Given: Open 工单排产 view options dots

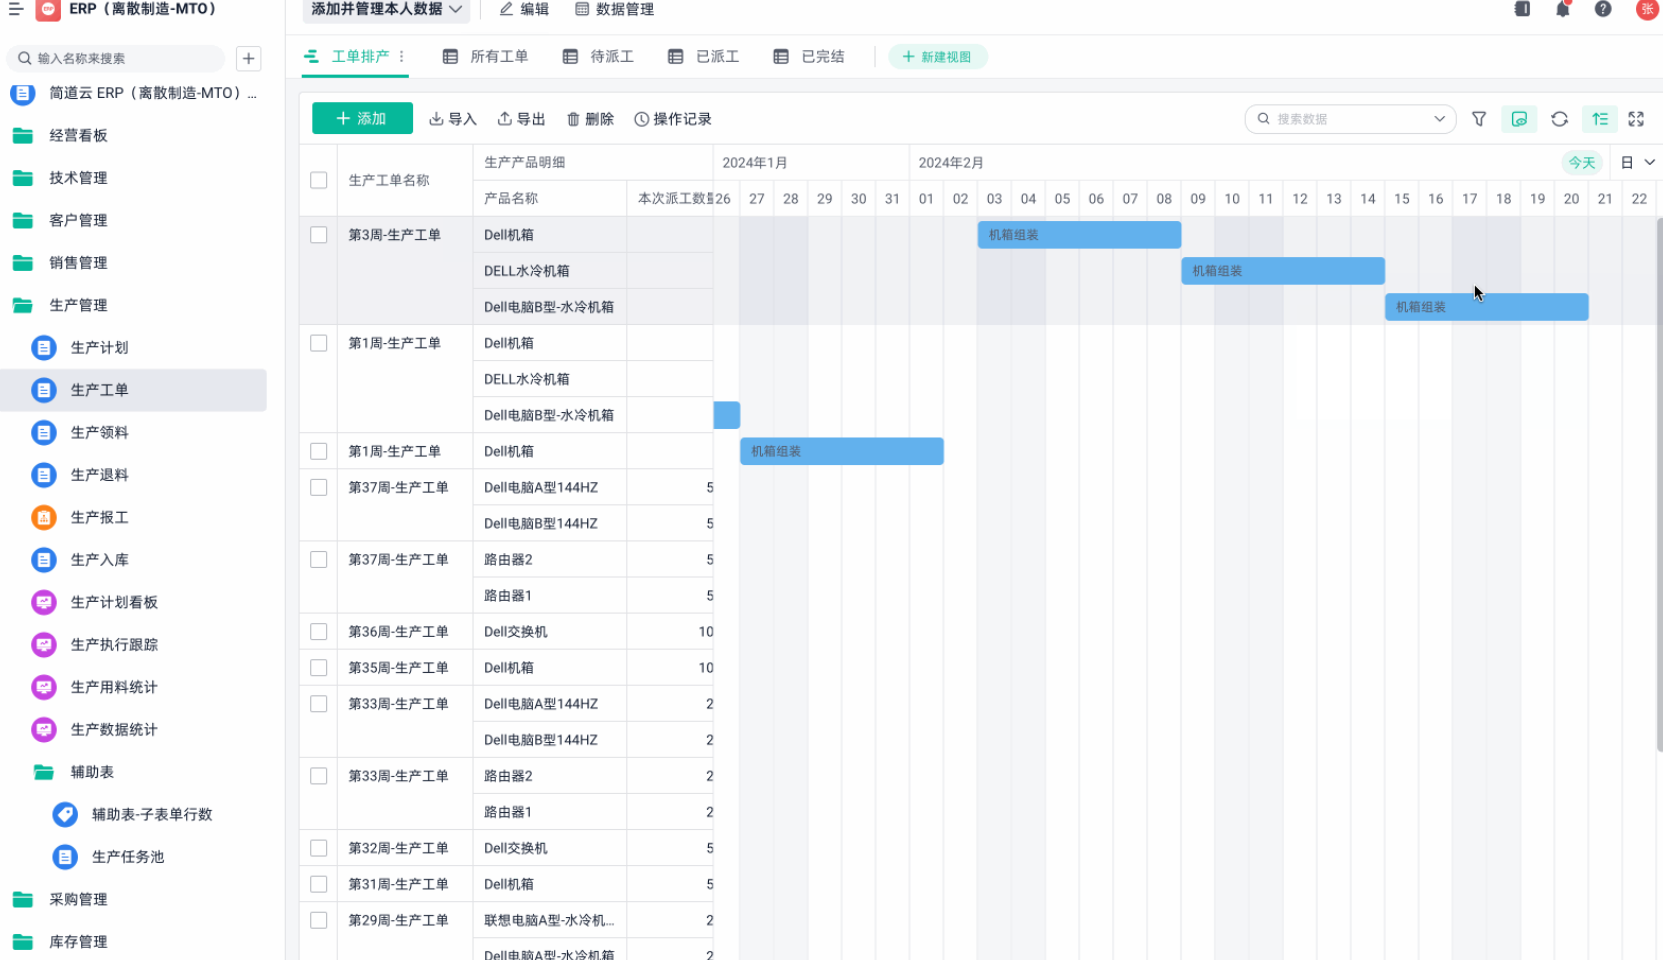Looking at the screenshot, I should (402, 57).
